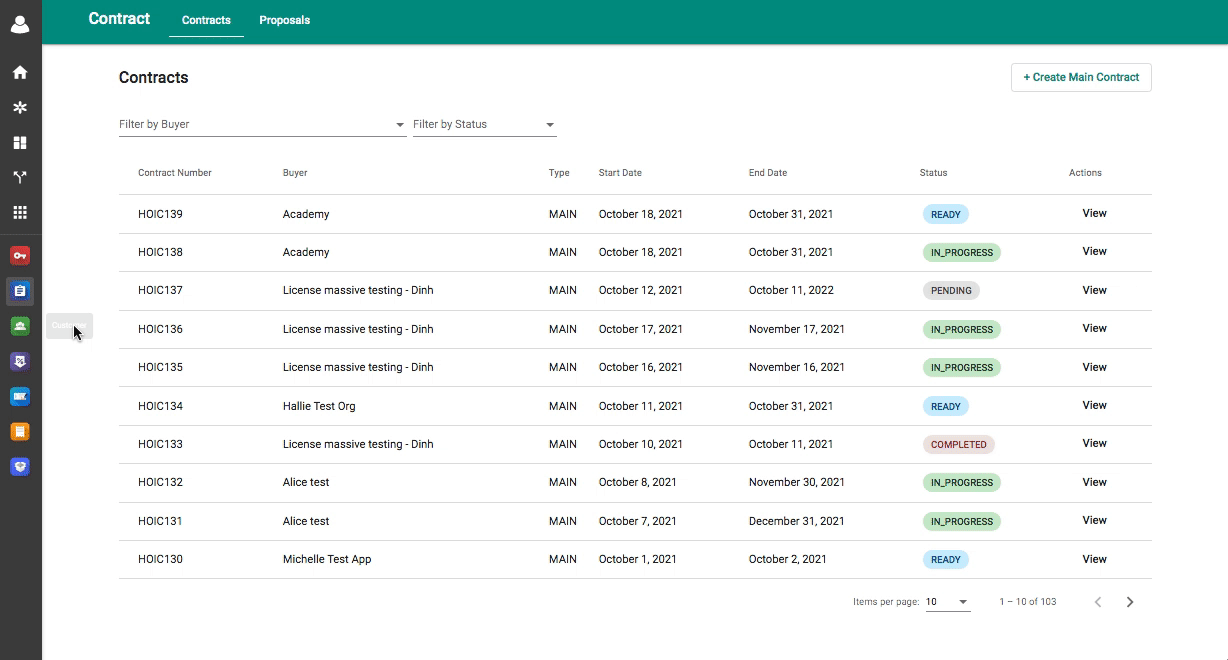This screenshot has width=1228, height=660.
Task: Open the blue box package app icon
Action: (20, 467)
